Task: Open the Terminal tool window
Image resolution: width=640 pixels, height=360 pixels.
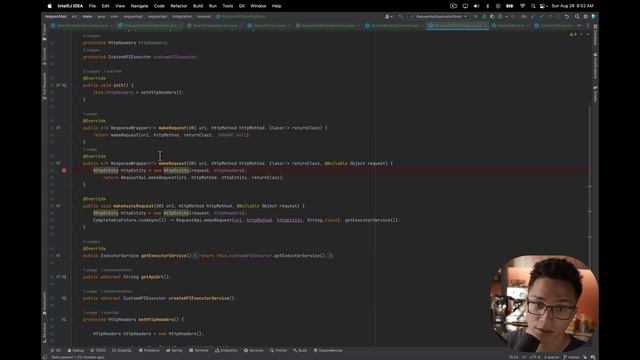Action: pos(199,351)
